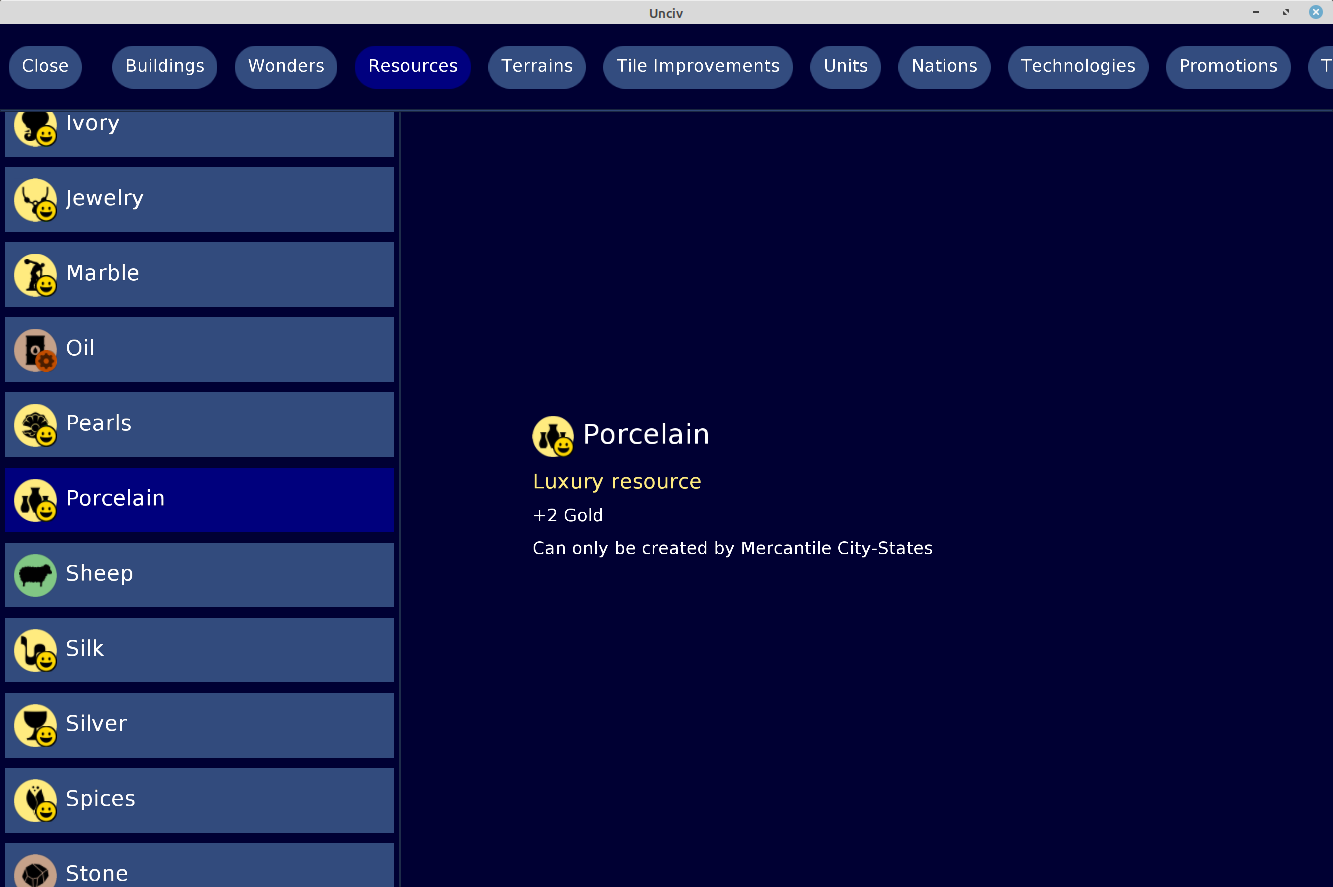Select the Jewelry entry label
This screenshot has width=1333, height=887.
(x=105, y=198)
